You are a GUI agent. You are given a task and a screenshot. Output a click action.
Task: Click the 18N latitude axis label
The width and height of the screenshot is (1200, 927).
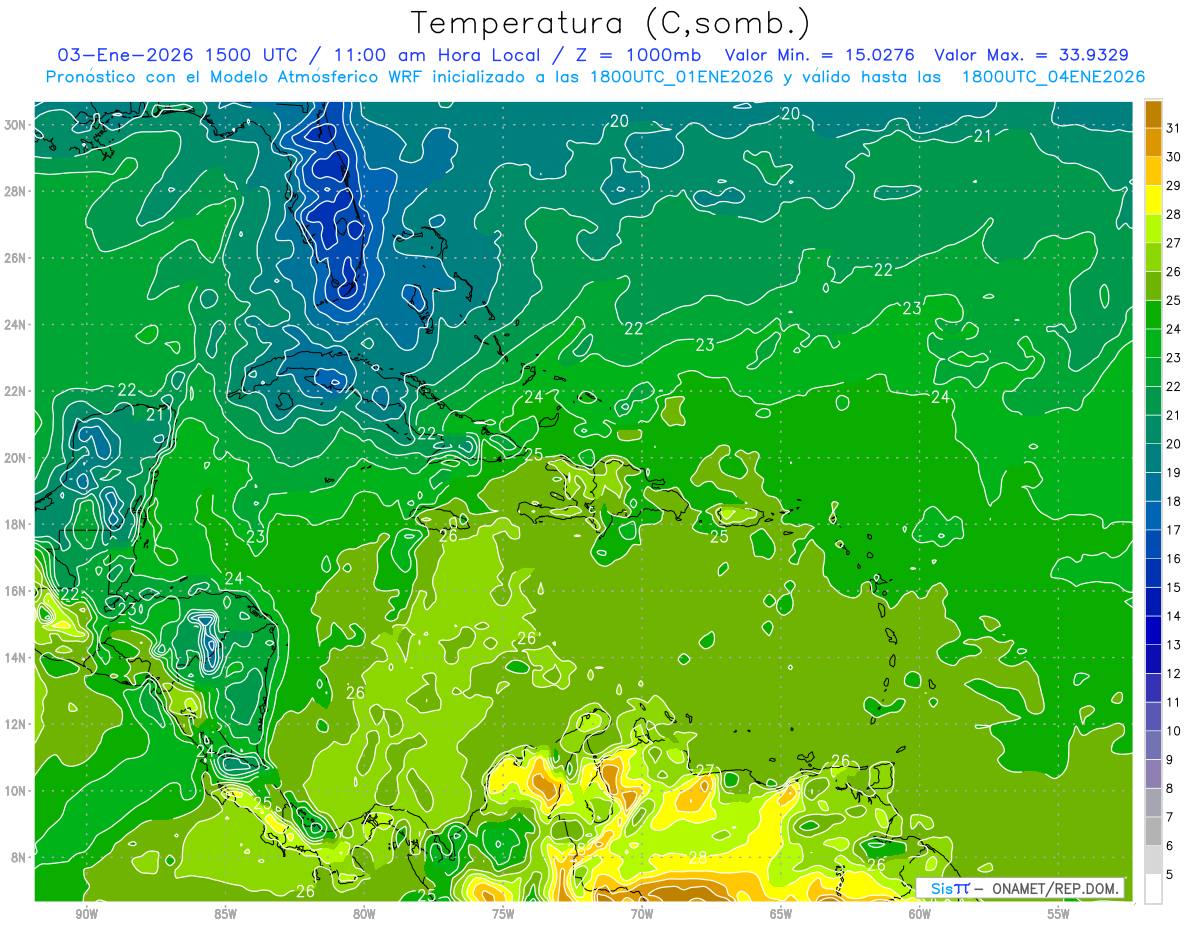[17, 524]
